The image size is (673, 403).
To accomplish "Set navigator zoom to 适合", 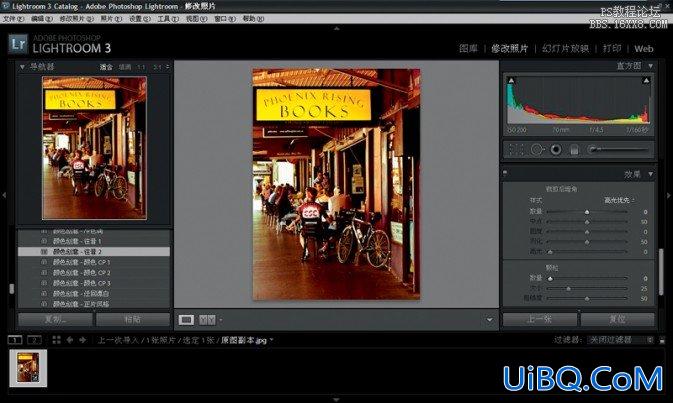I will tap(106, 67).
